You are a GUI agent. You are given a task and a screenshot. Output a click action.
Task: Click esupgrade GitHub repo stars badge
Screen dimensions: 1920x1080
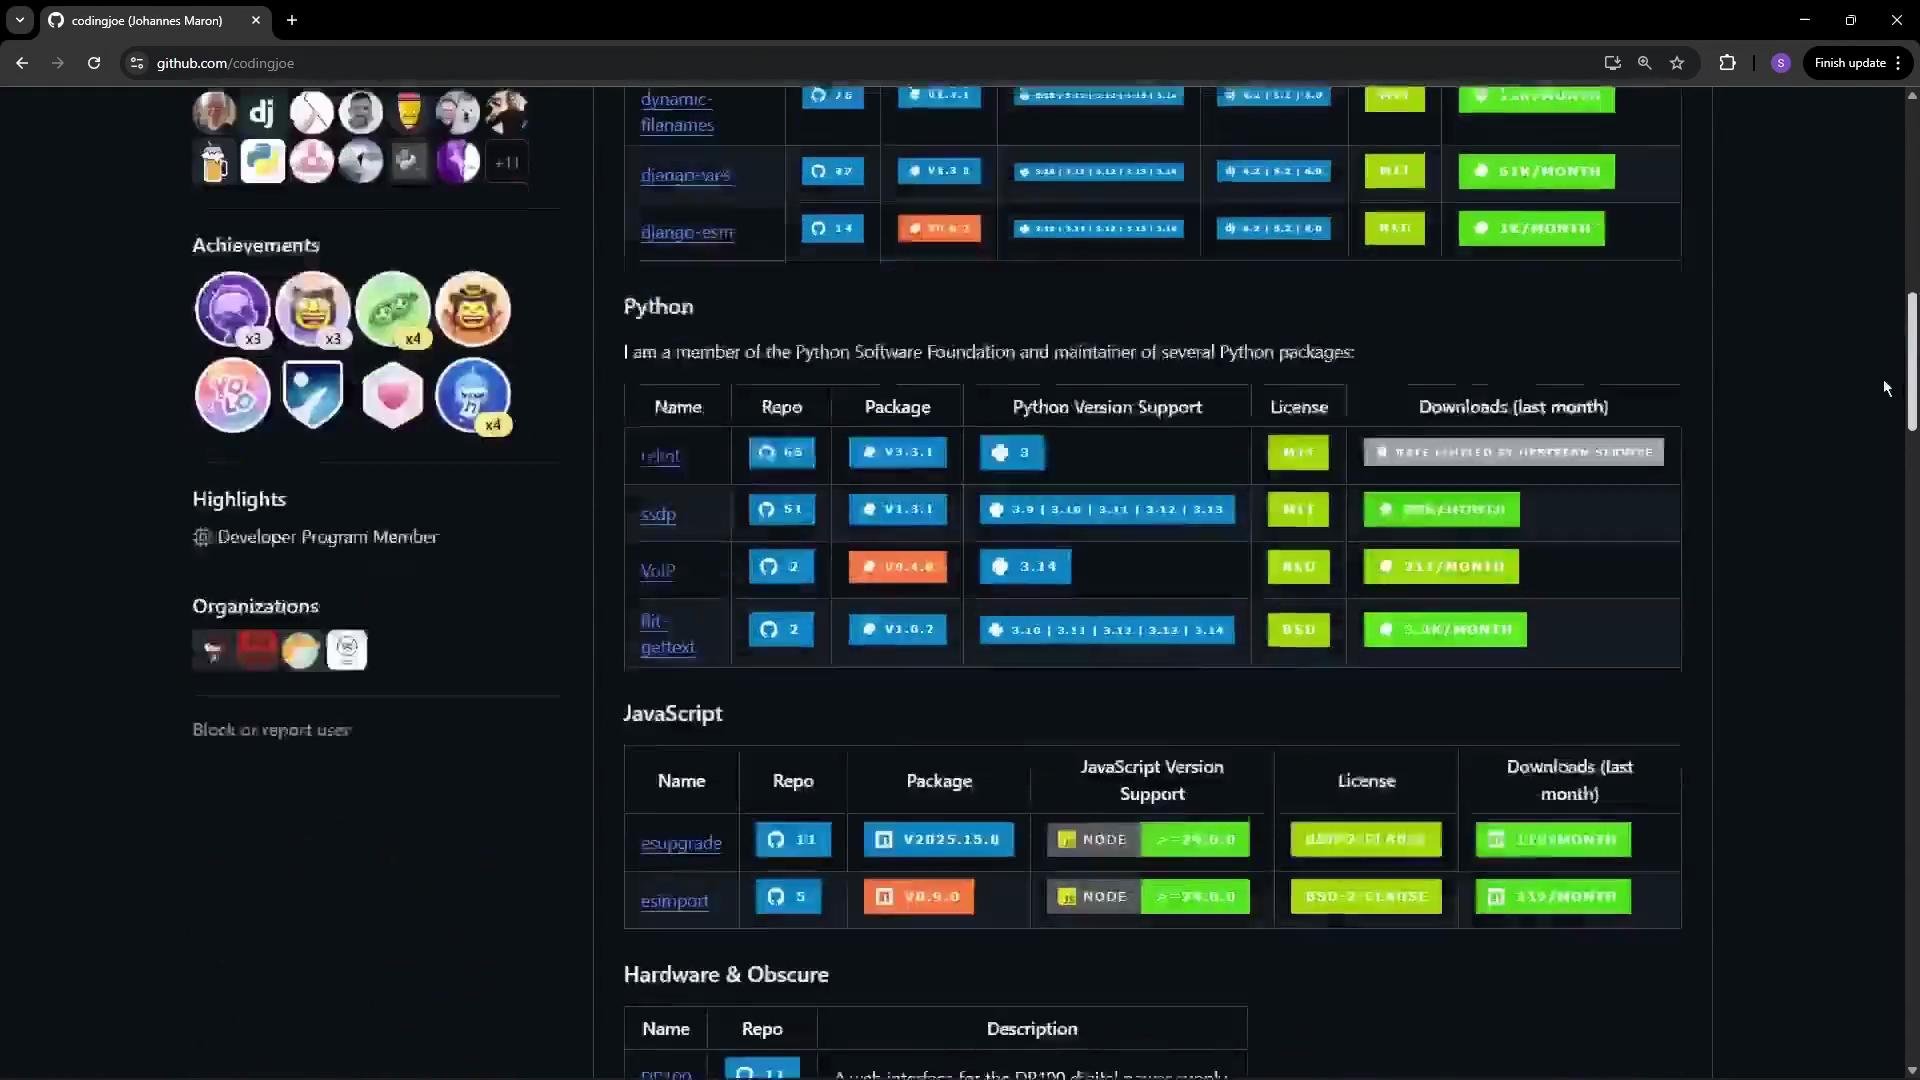(793, 839)
